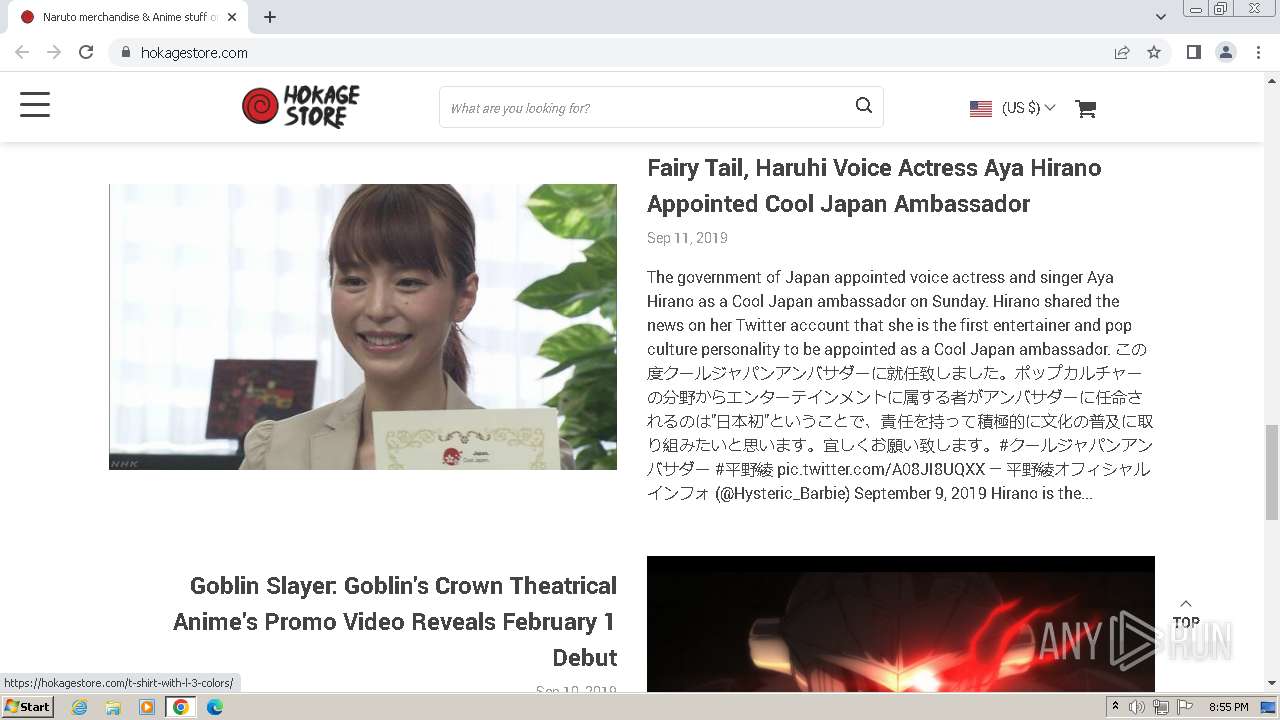Click the search magnifier icon

864,106
